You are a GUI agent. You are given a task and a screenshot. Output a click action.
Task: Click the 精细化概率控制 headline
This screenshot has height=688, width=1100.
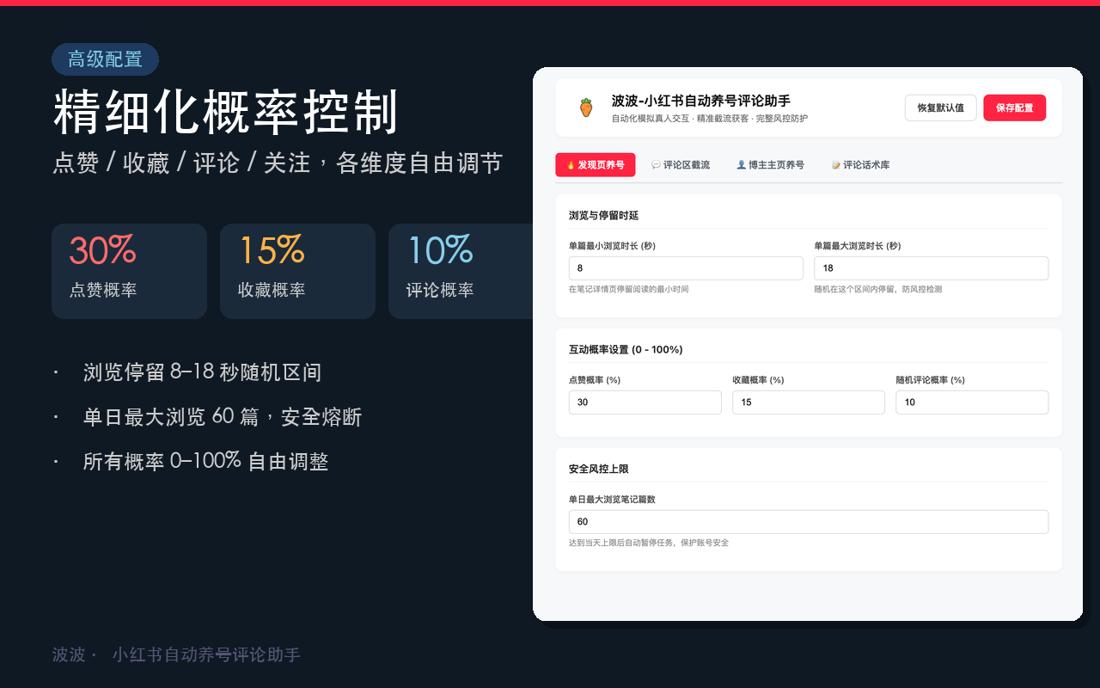tap(225, 112)
